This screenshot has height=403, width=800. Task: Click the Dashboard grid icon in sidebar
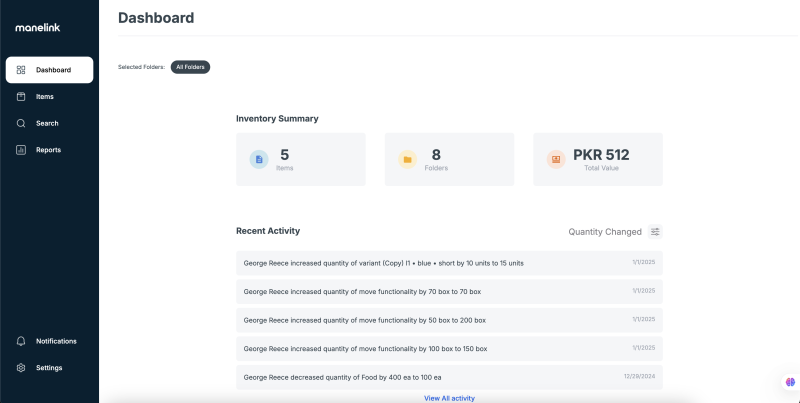(x=21, y=70)
